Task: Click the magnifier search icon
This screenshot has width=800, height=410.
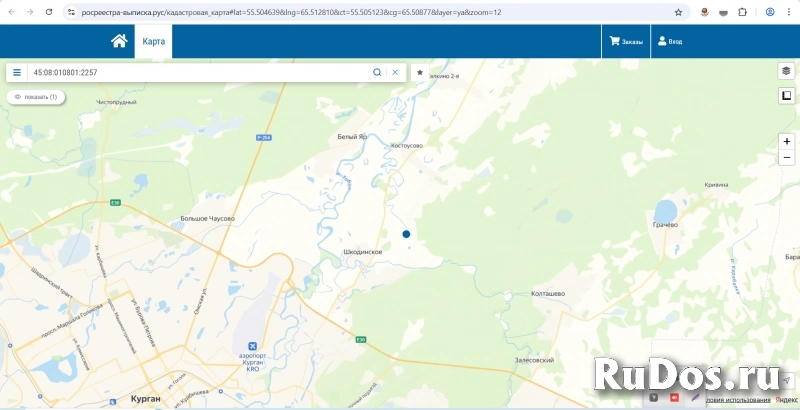Action: pos(377,73)
